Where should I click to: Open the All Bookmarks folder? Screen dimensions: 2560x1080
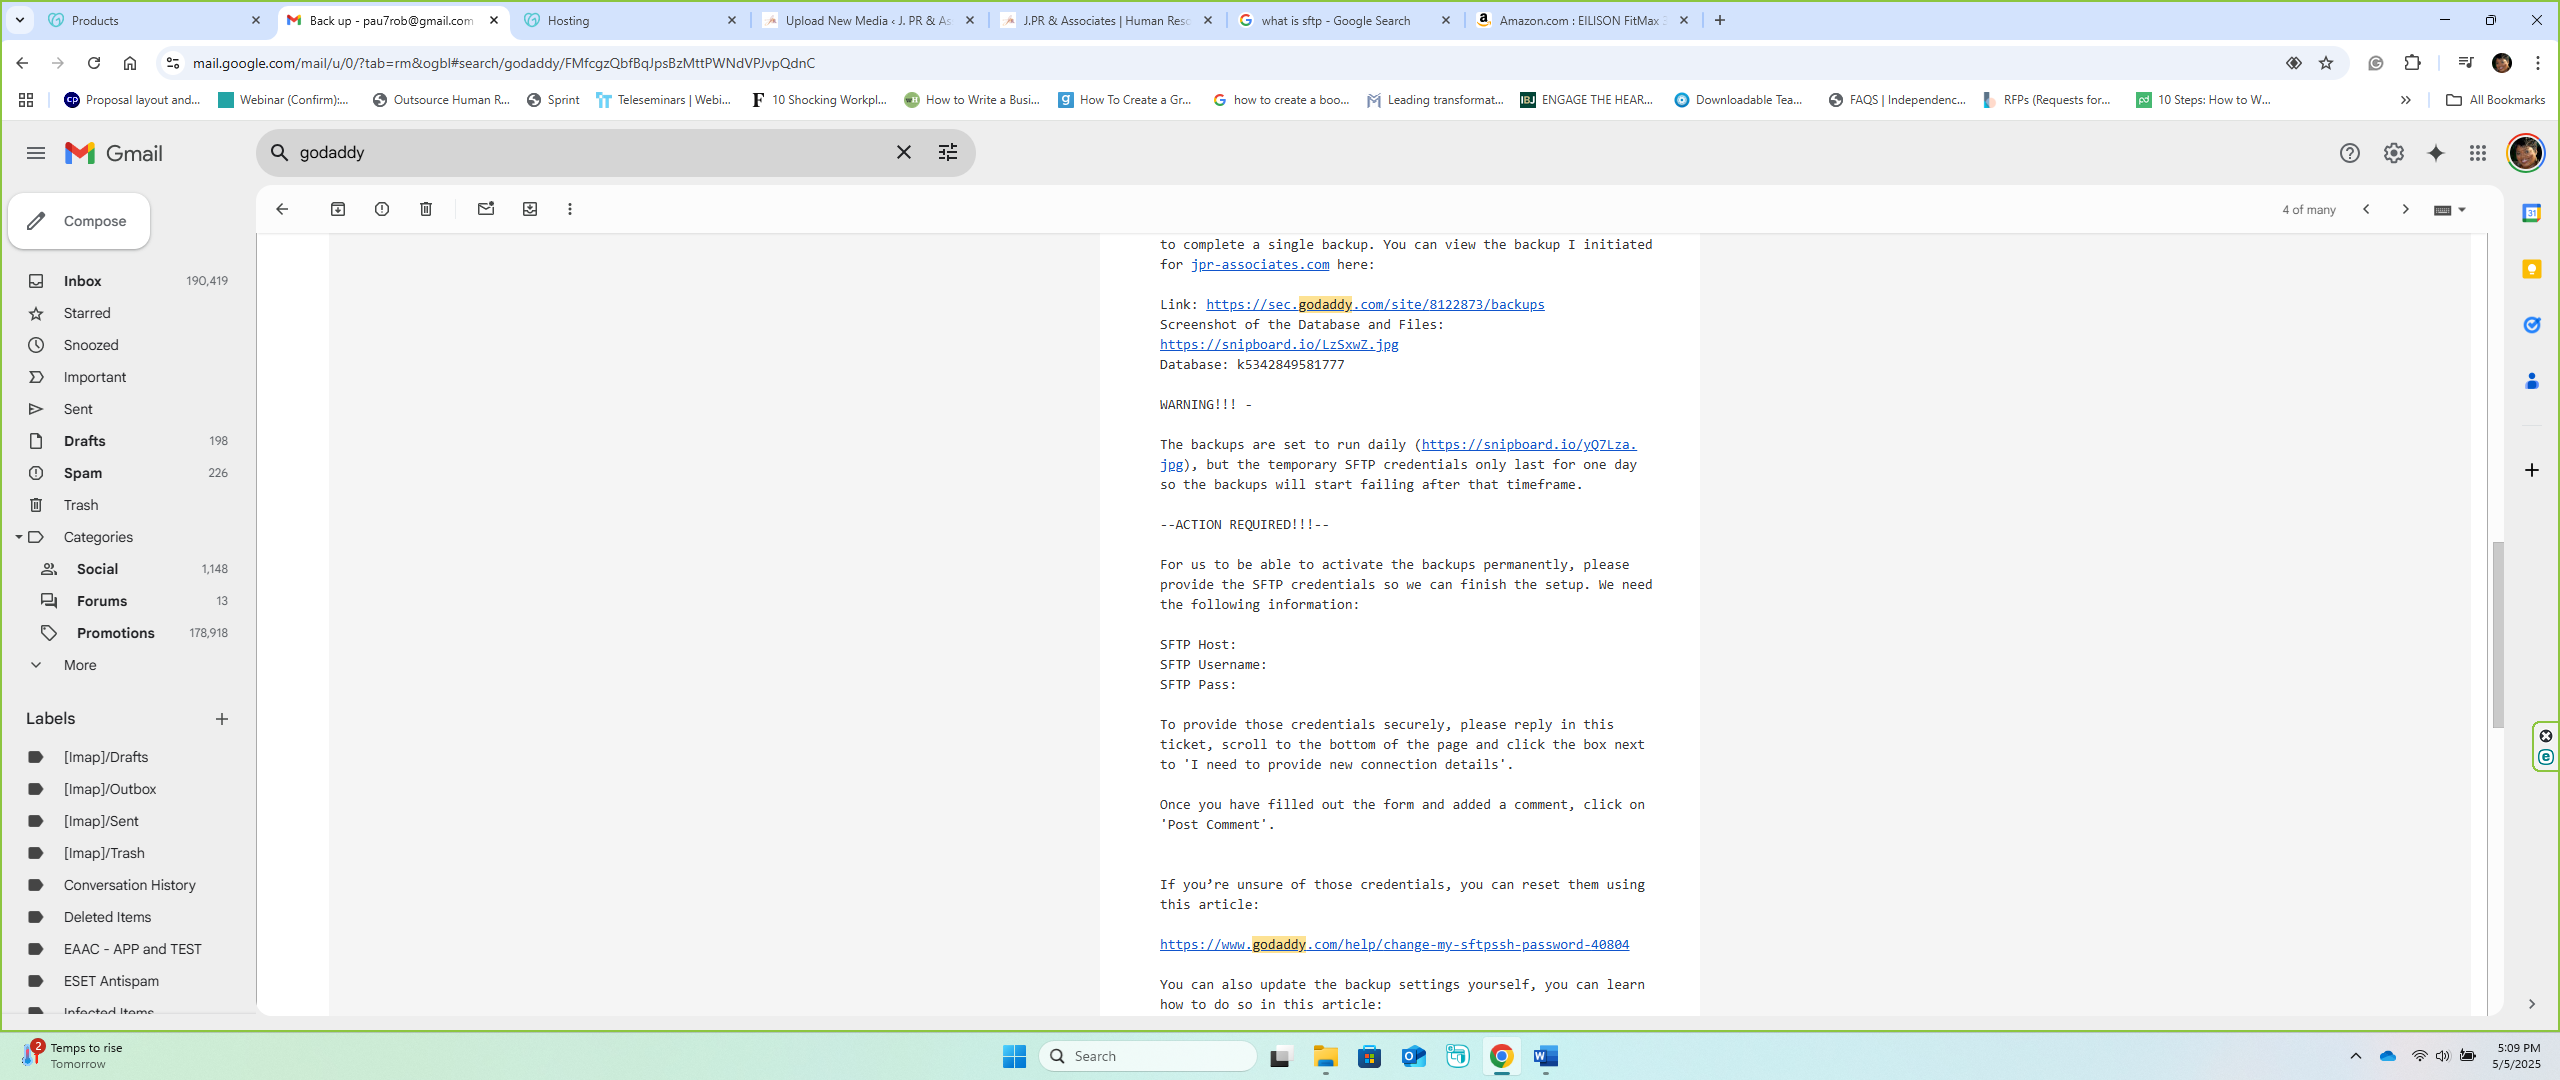(2494, 100)
